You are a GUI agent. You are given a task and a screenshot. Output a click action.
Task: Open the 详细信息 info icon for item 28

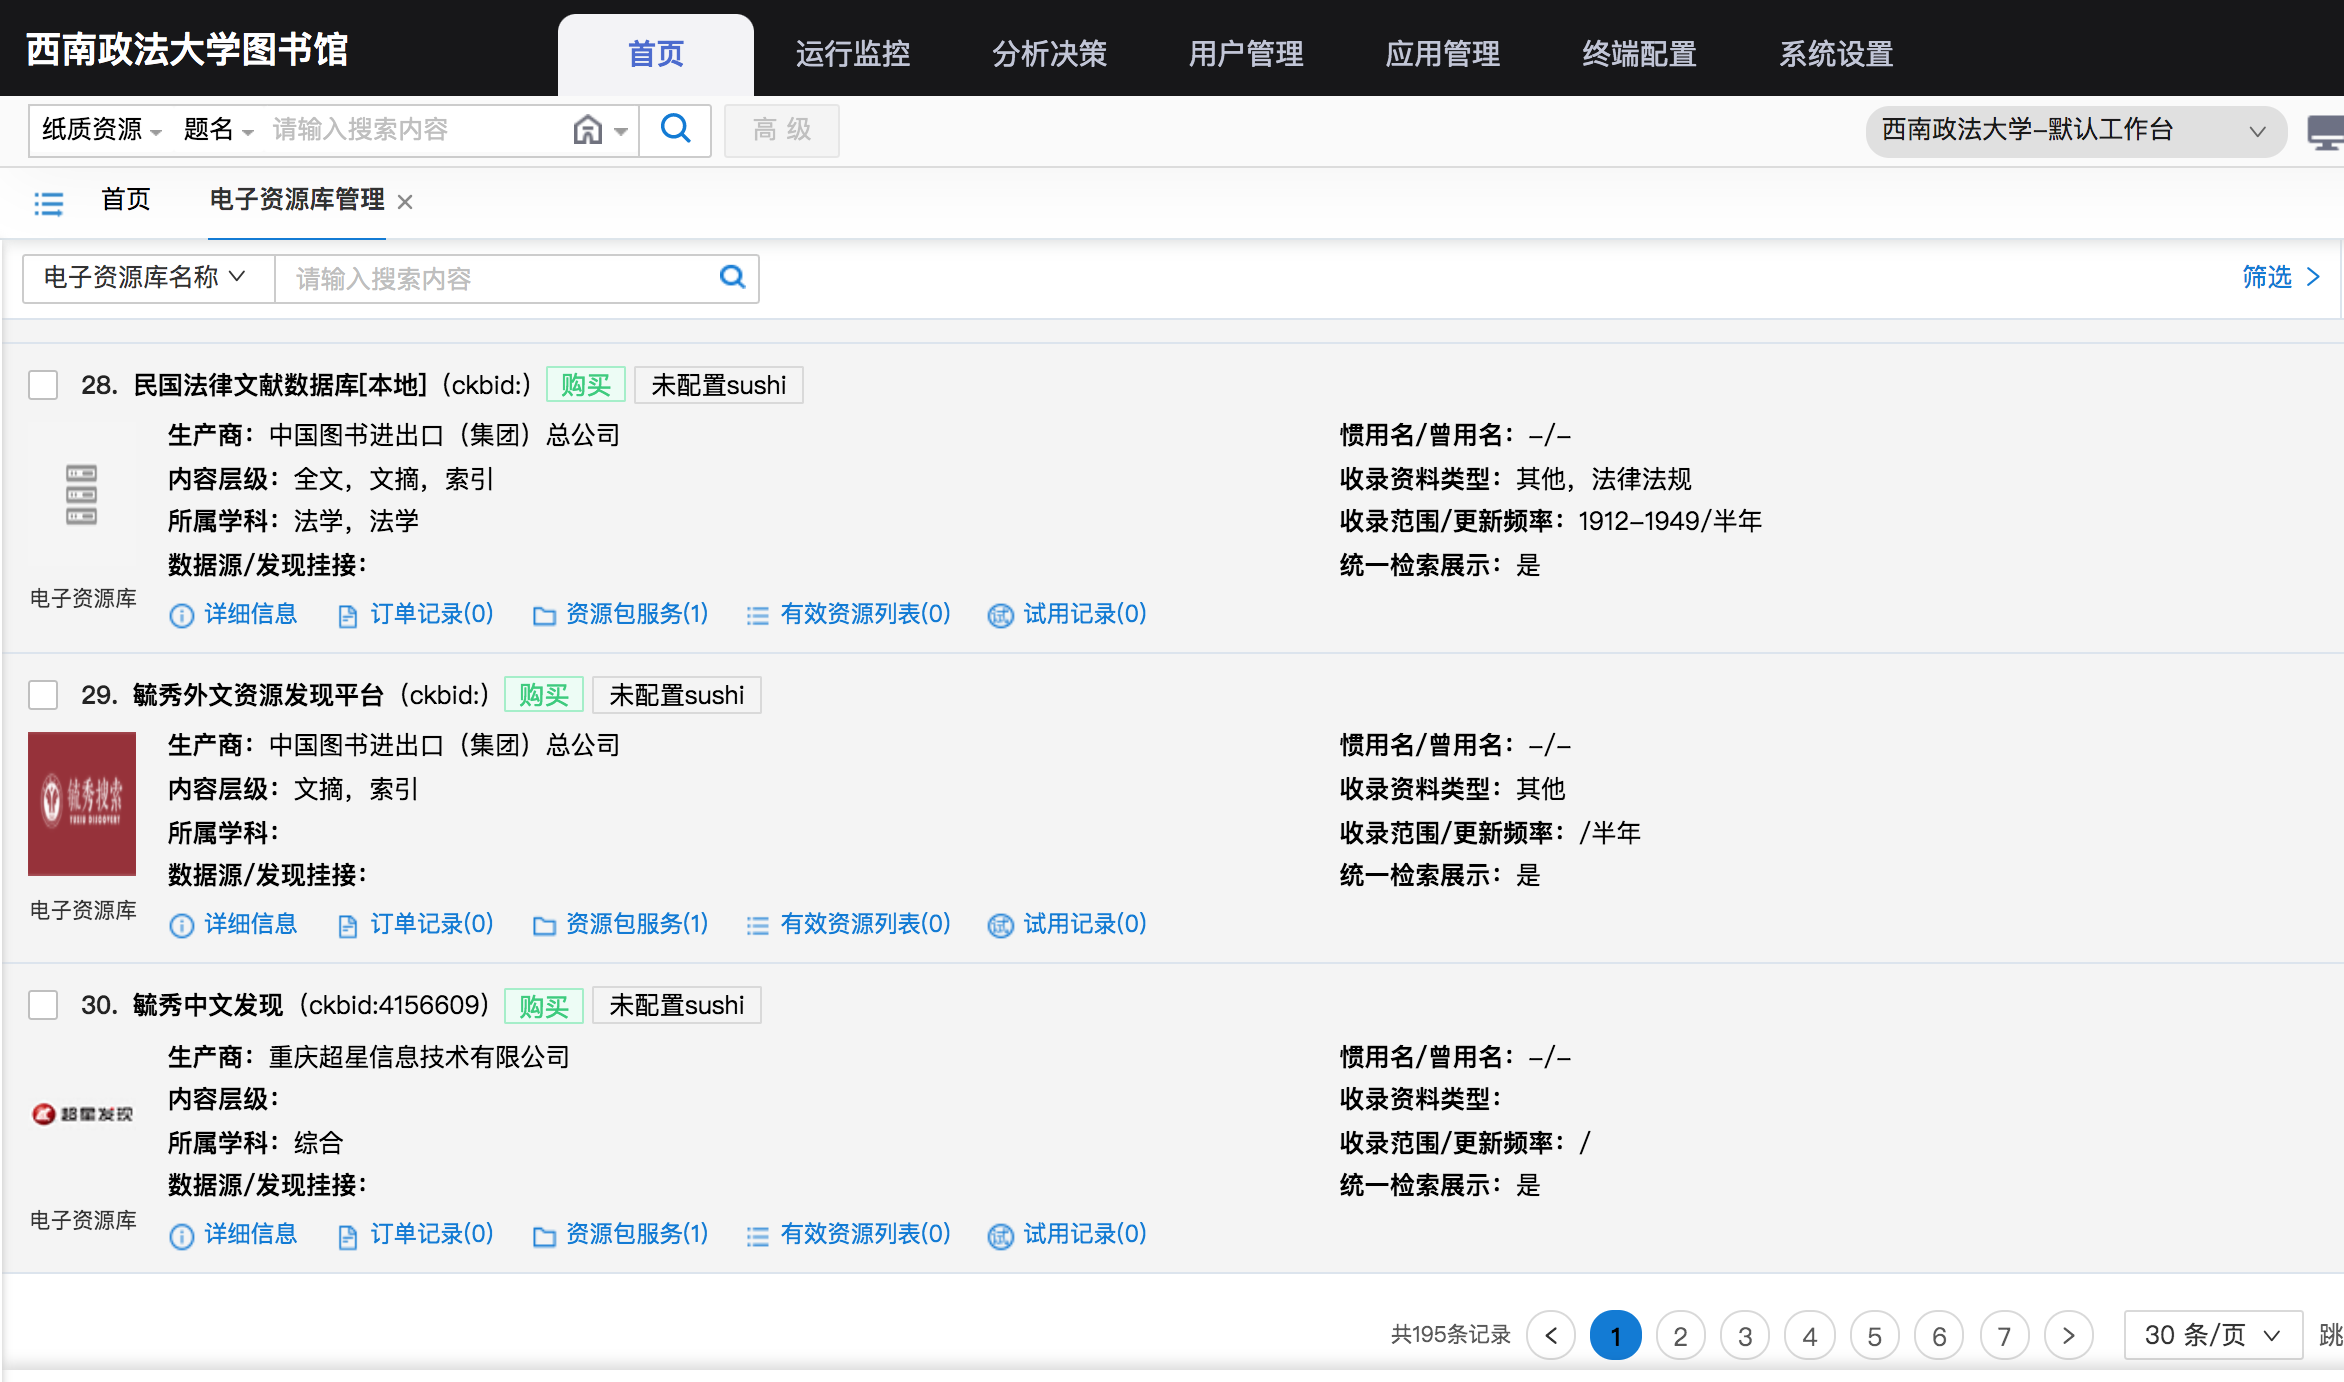click(x=181, y=615)
